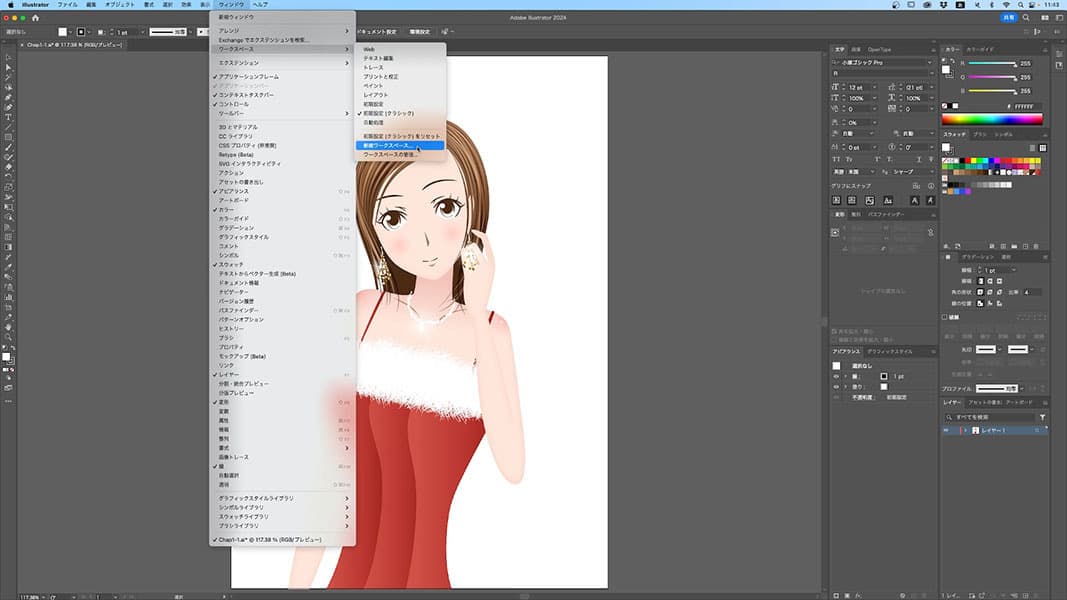The width and height of the screenshot is (1067, 600).
Task: Enable the 破線 dashed line checkbox
Action: tap(946, 318)
